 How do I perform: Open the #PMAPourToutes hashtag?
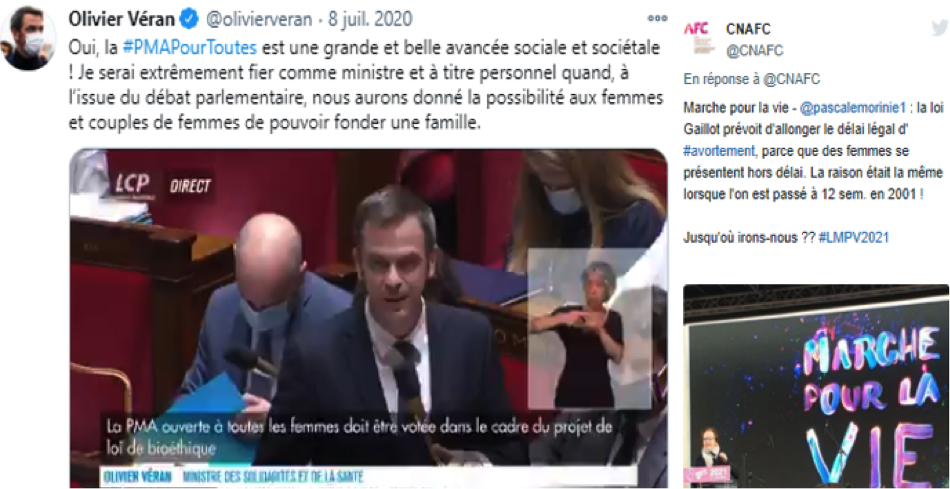[190, 47]
